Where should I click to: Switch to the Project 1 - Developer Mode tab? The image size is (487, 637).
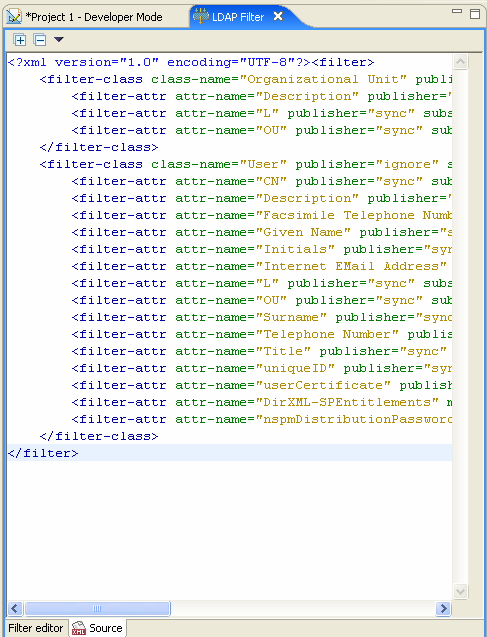tap(86, 17)
